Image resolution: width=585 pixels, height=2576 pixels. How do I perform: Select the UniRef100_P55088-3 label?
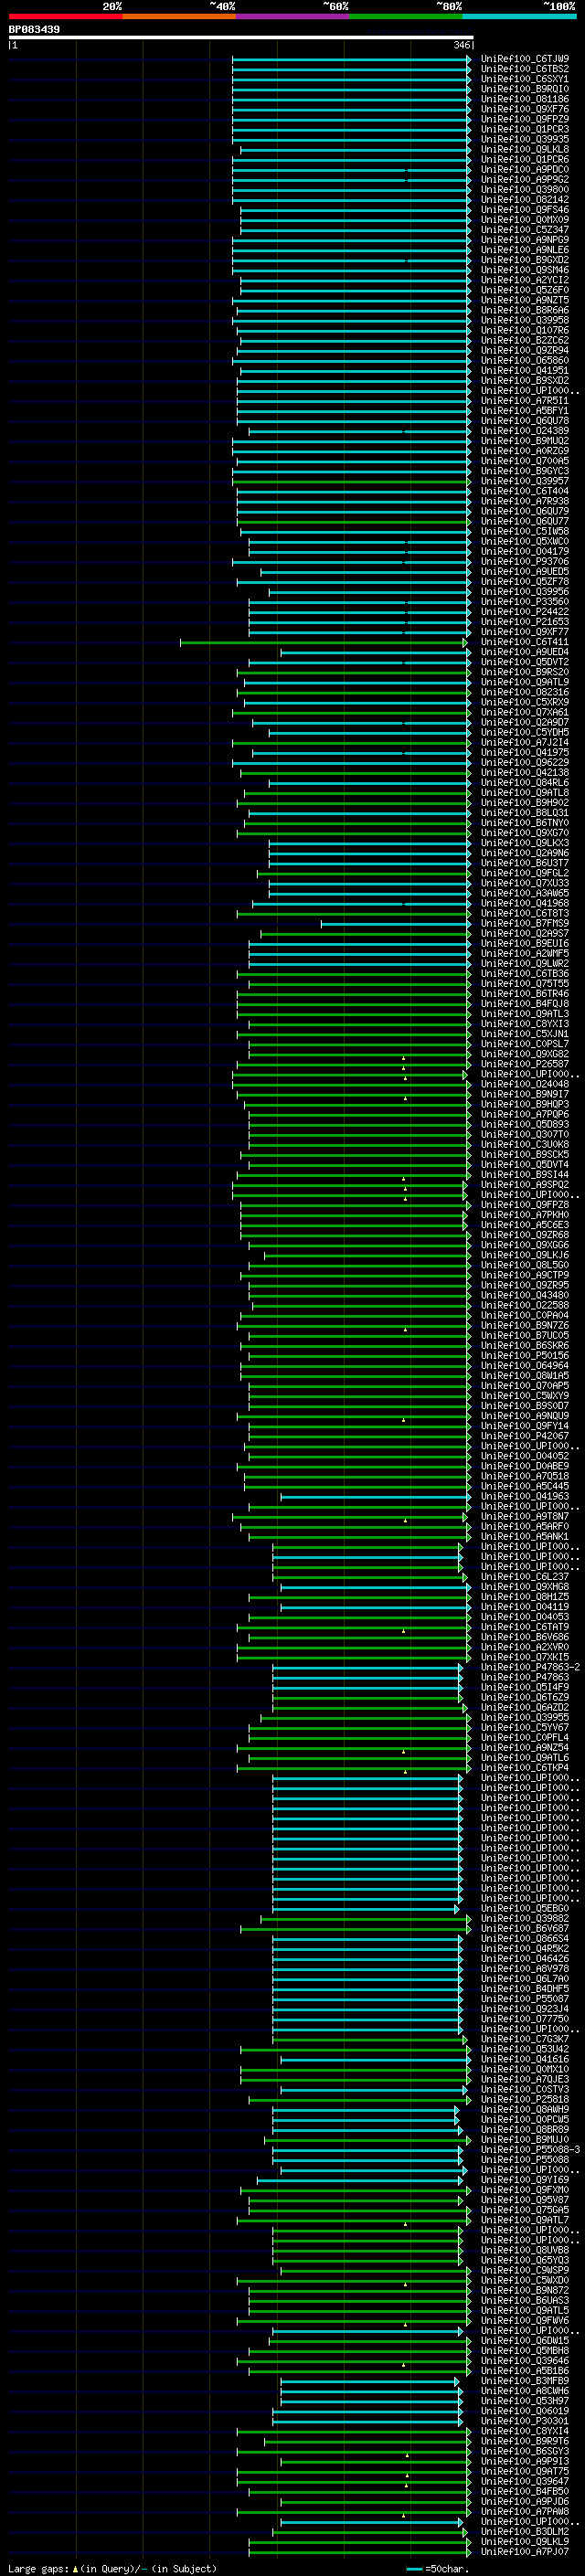pos(531,2149)
